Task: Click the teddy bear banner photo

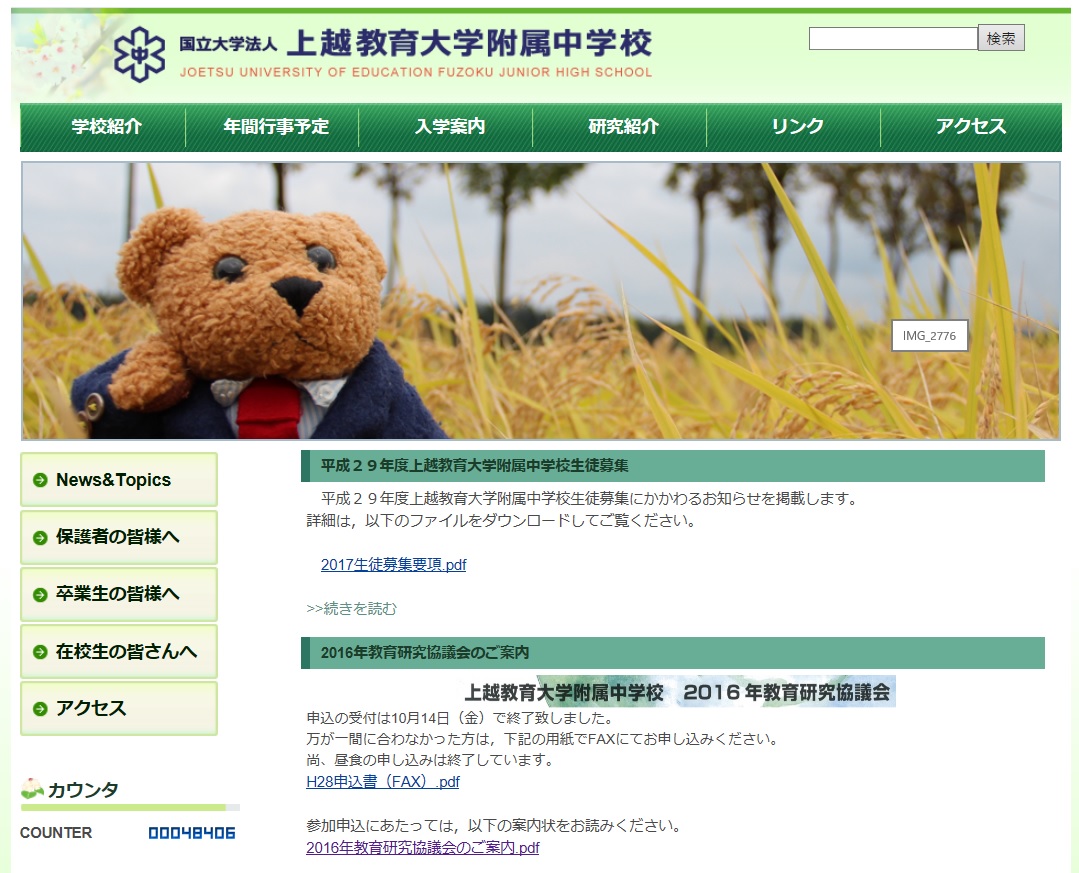Action: click(541, 301)
